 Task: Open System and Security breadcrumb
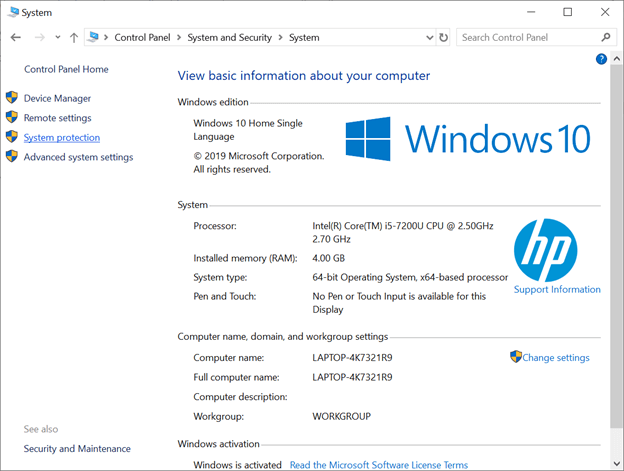tap(229, 37)
